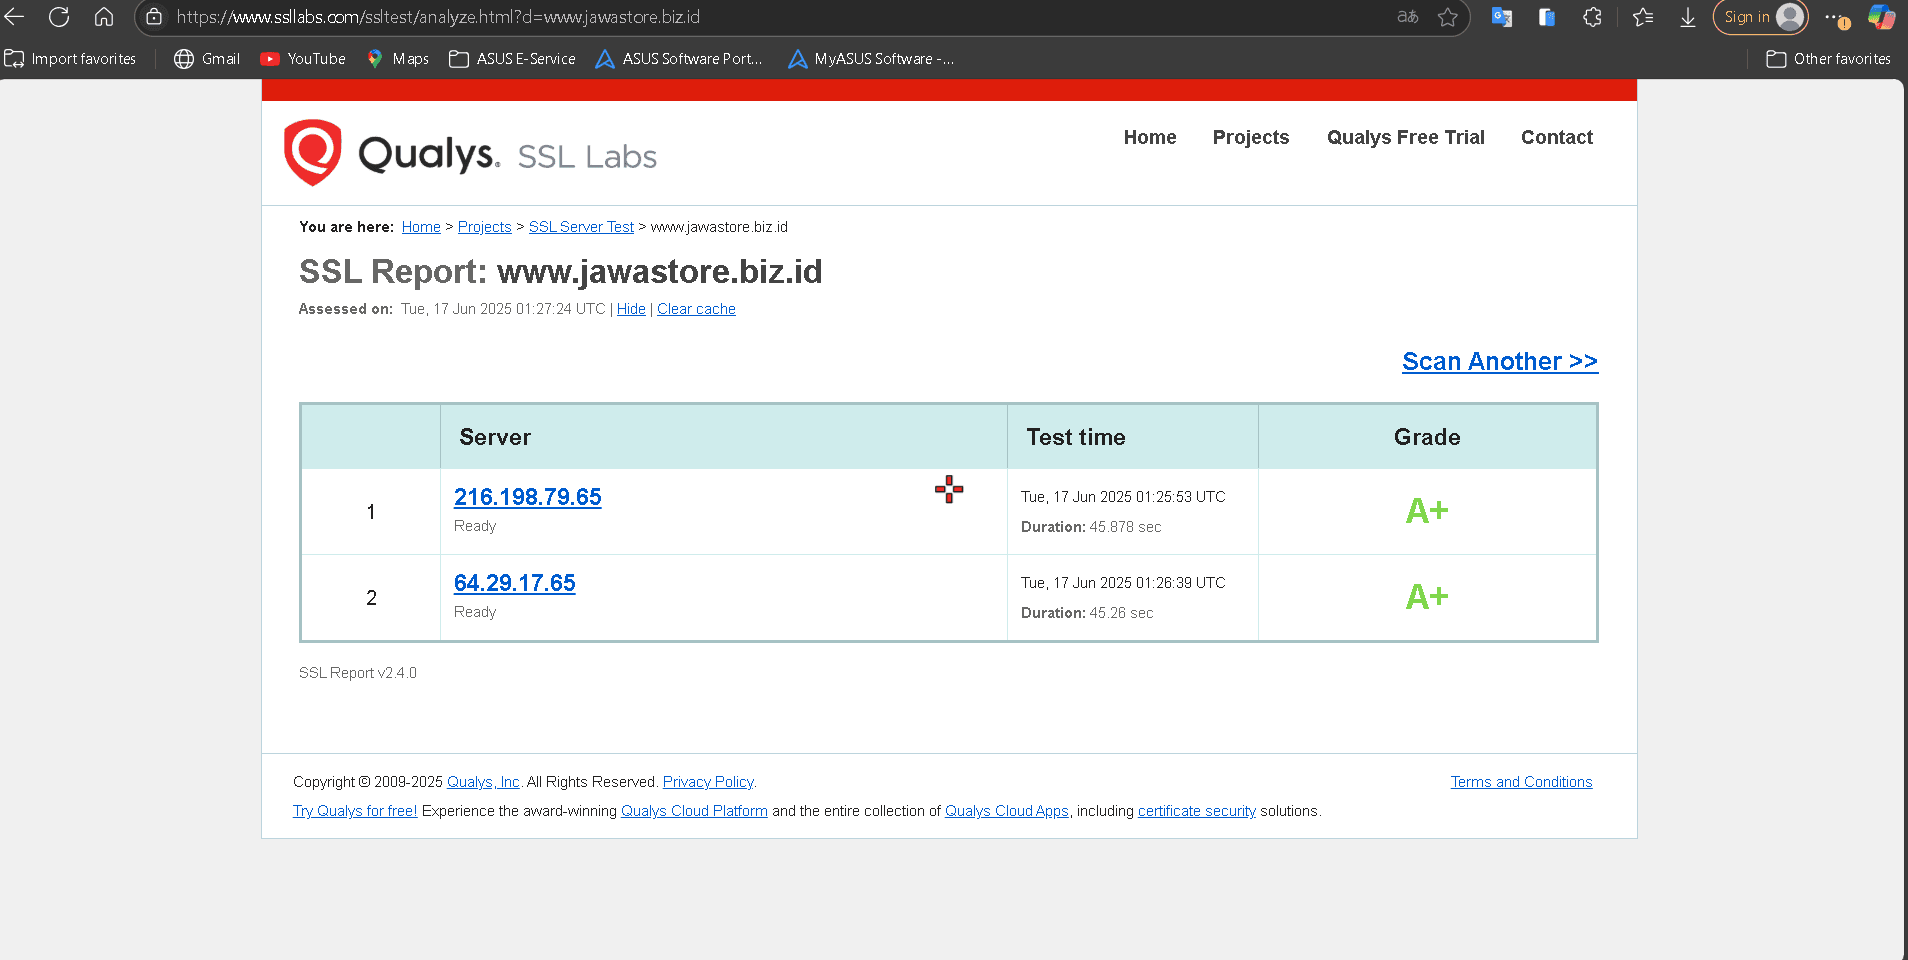Click the Qualys shield logo
The height and width of the screenshot is (960, 1908).
click(313, 152)
